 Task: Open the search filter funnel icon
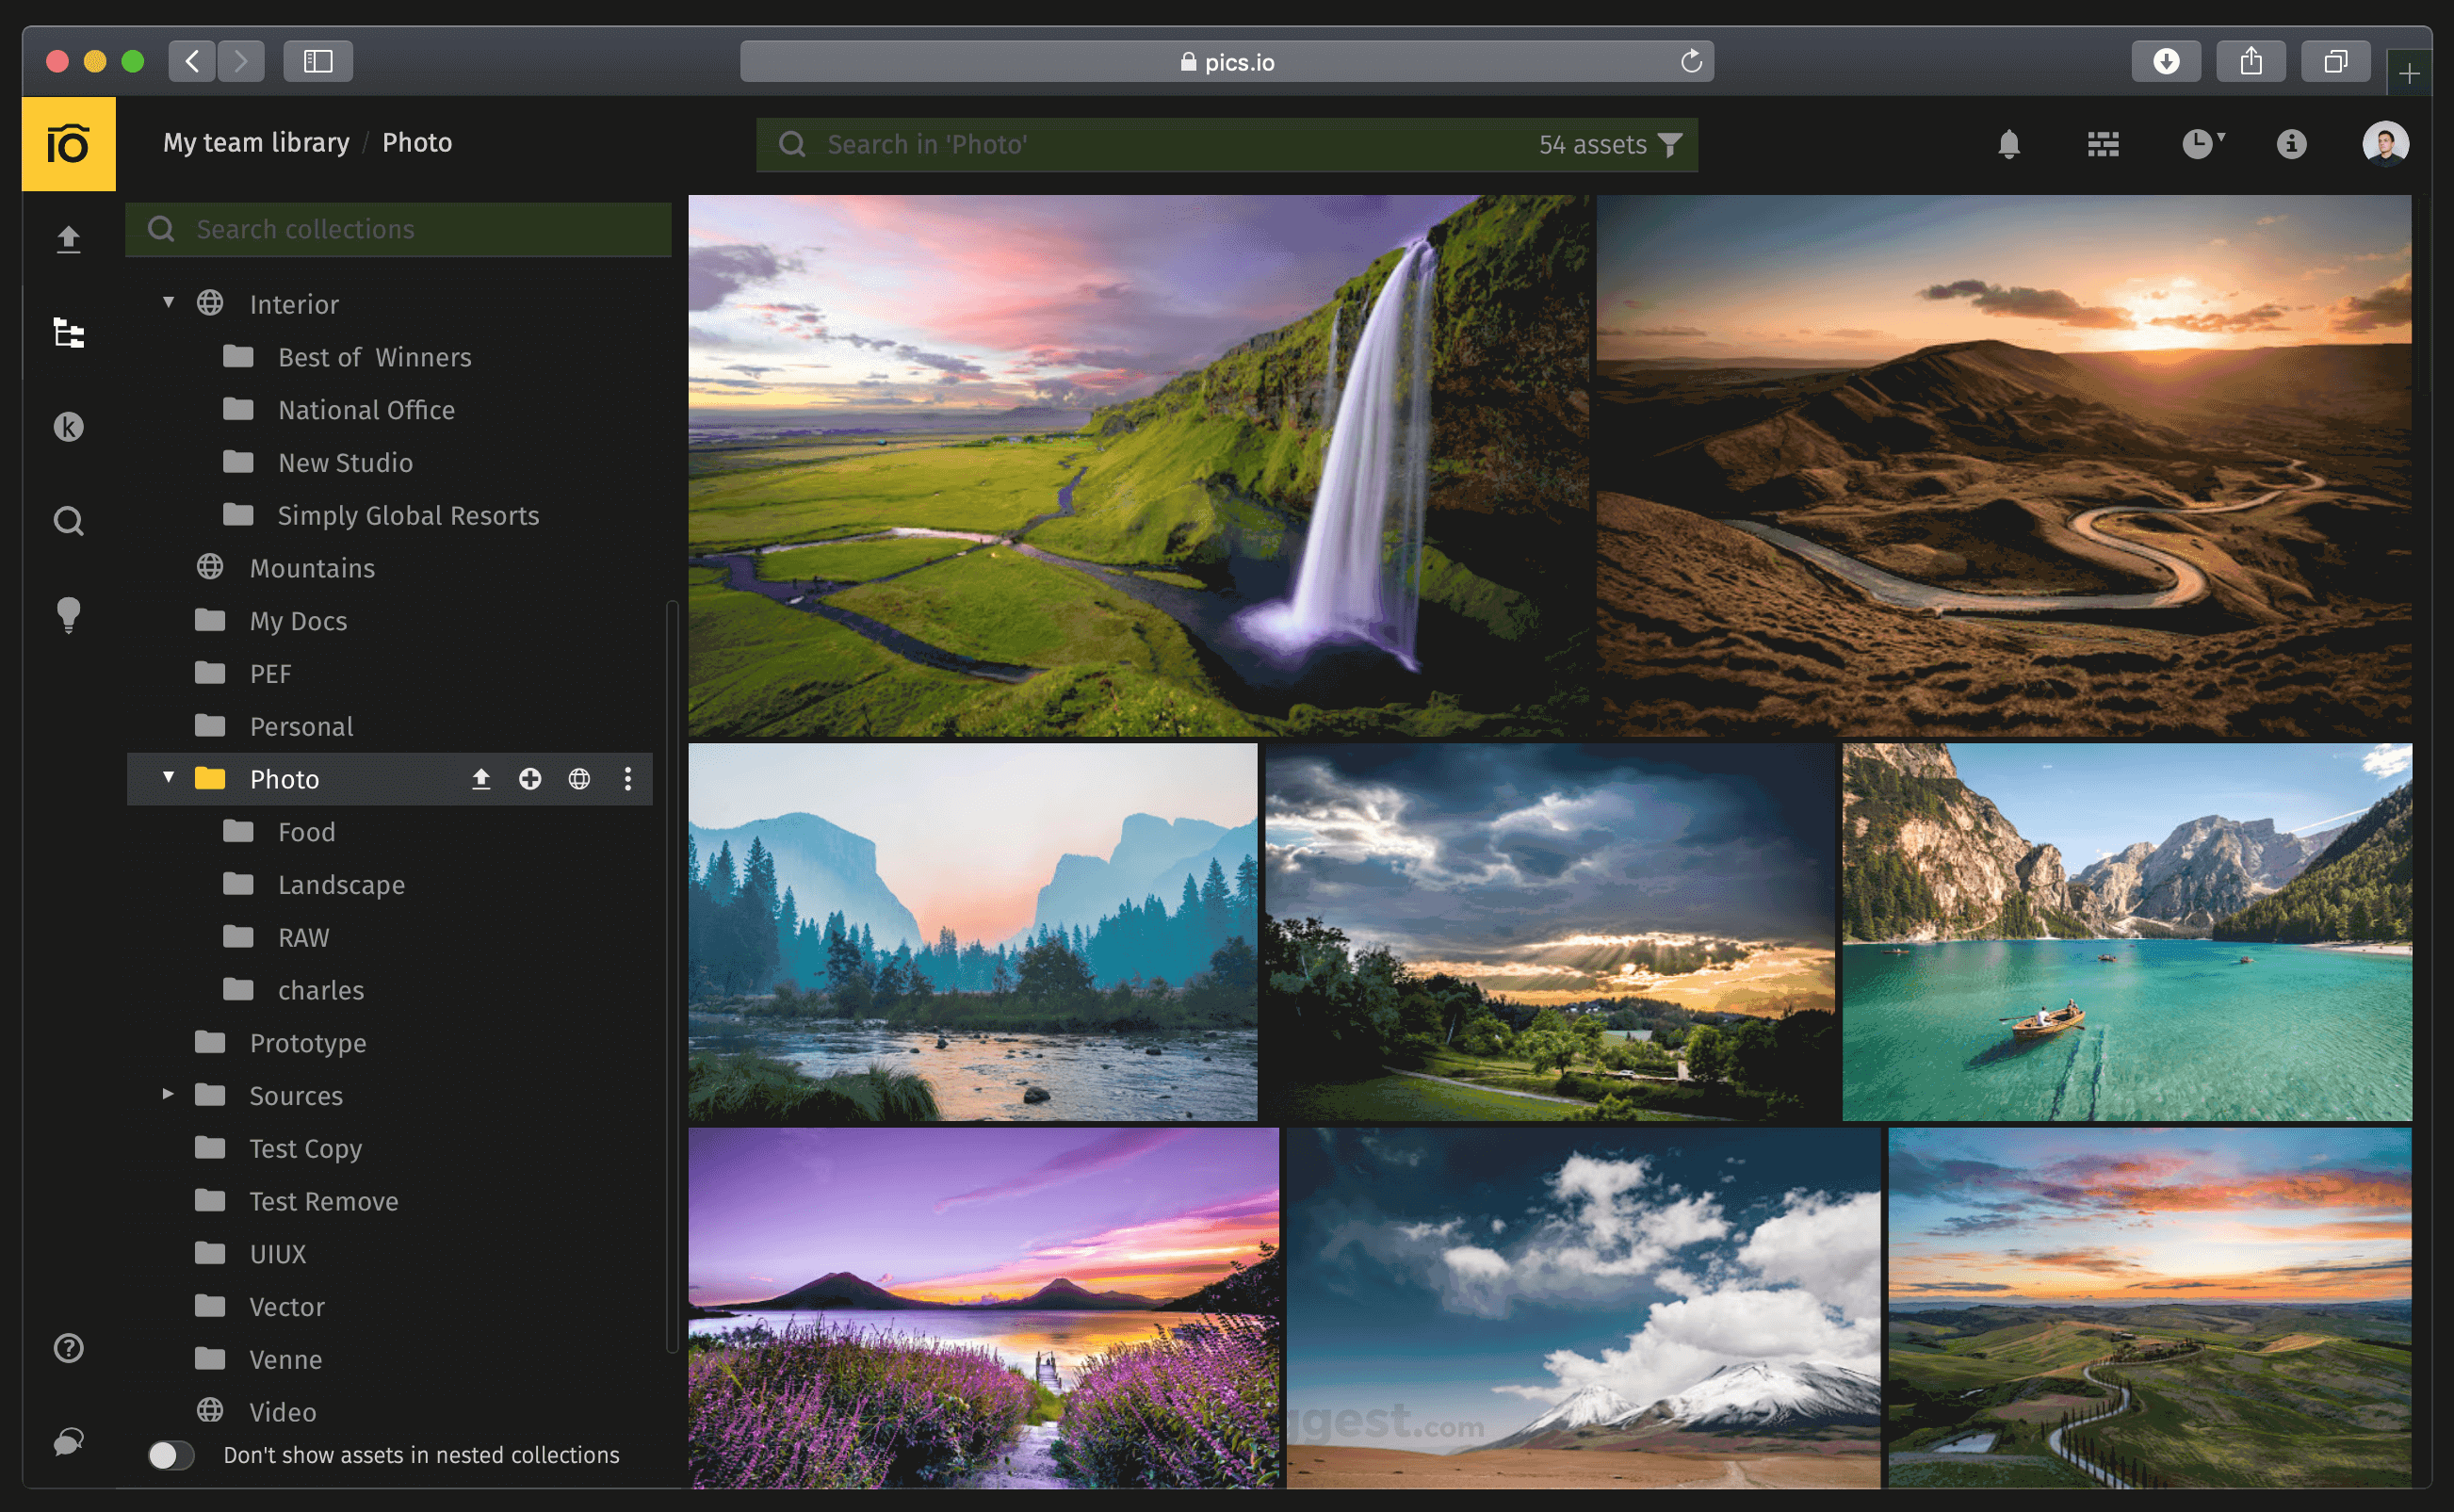click(1670, 144)
